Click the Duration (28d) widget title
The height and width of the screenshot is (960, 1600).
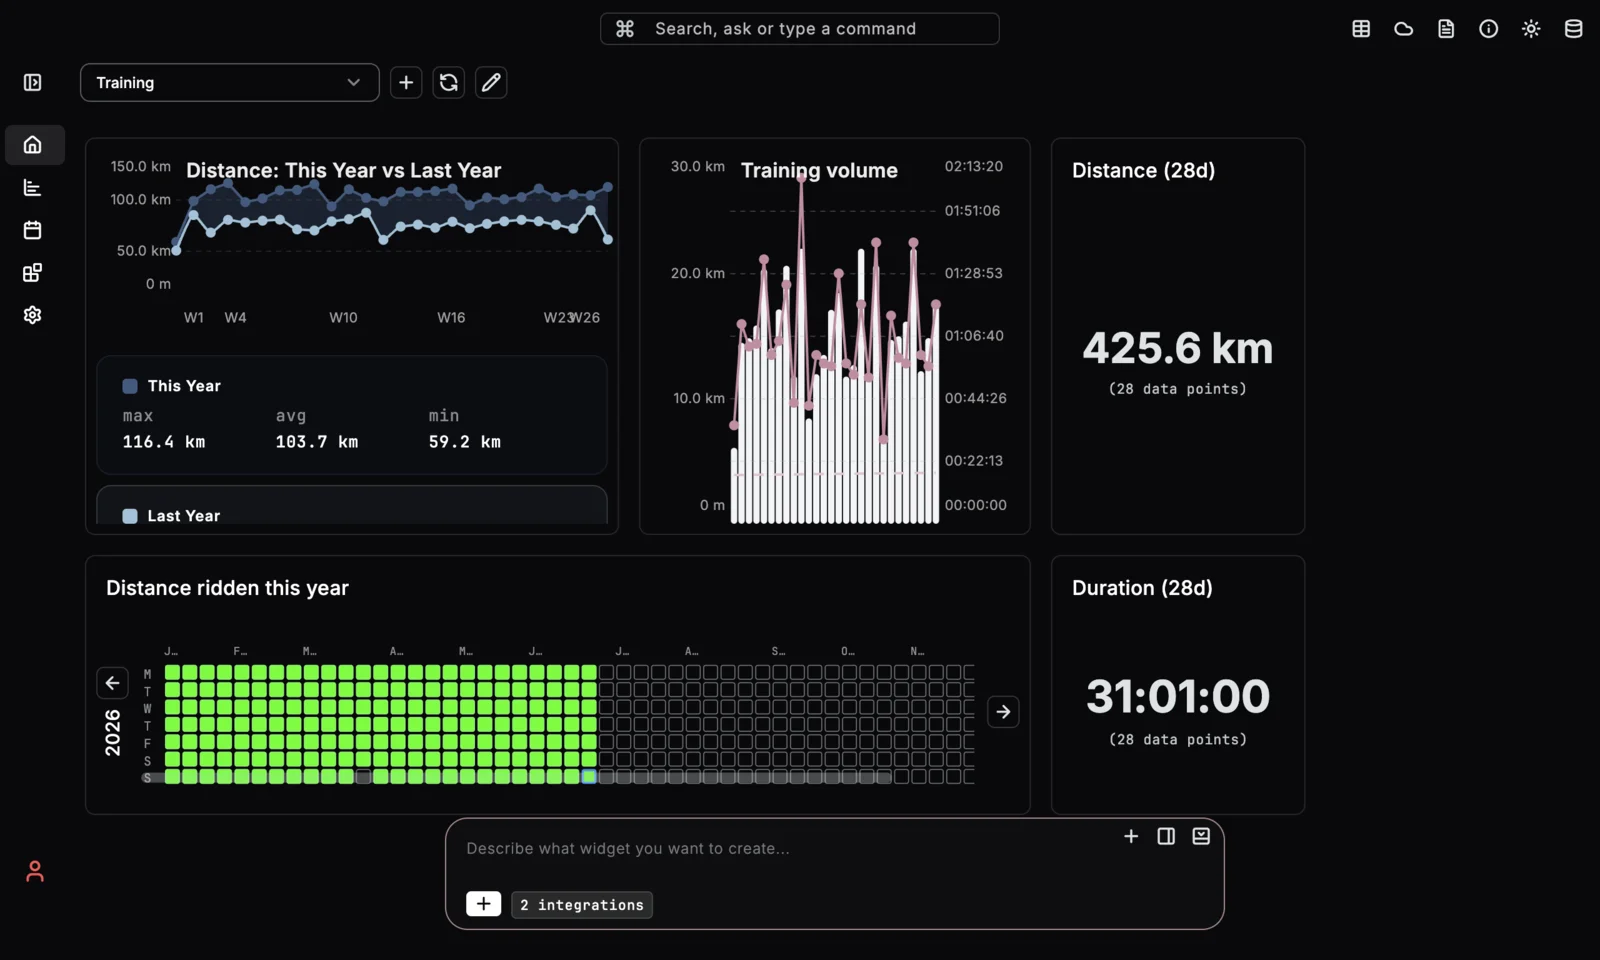[1142, 588]
